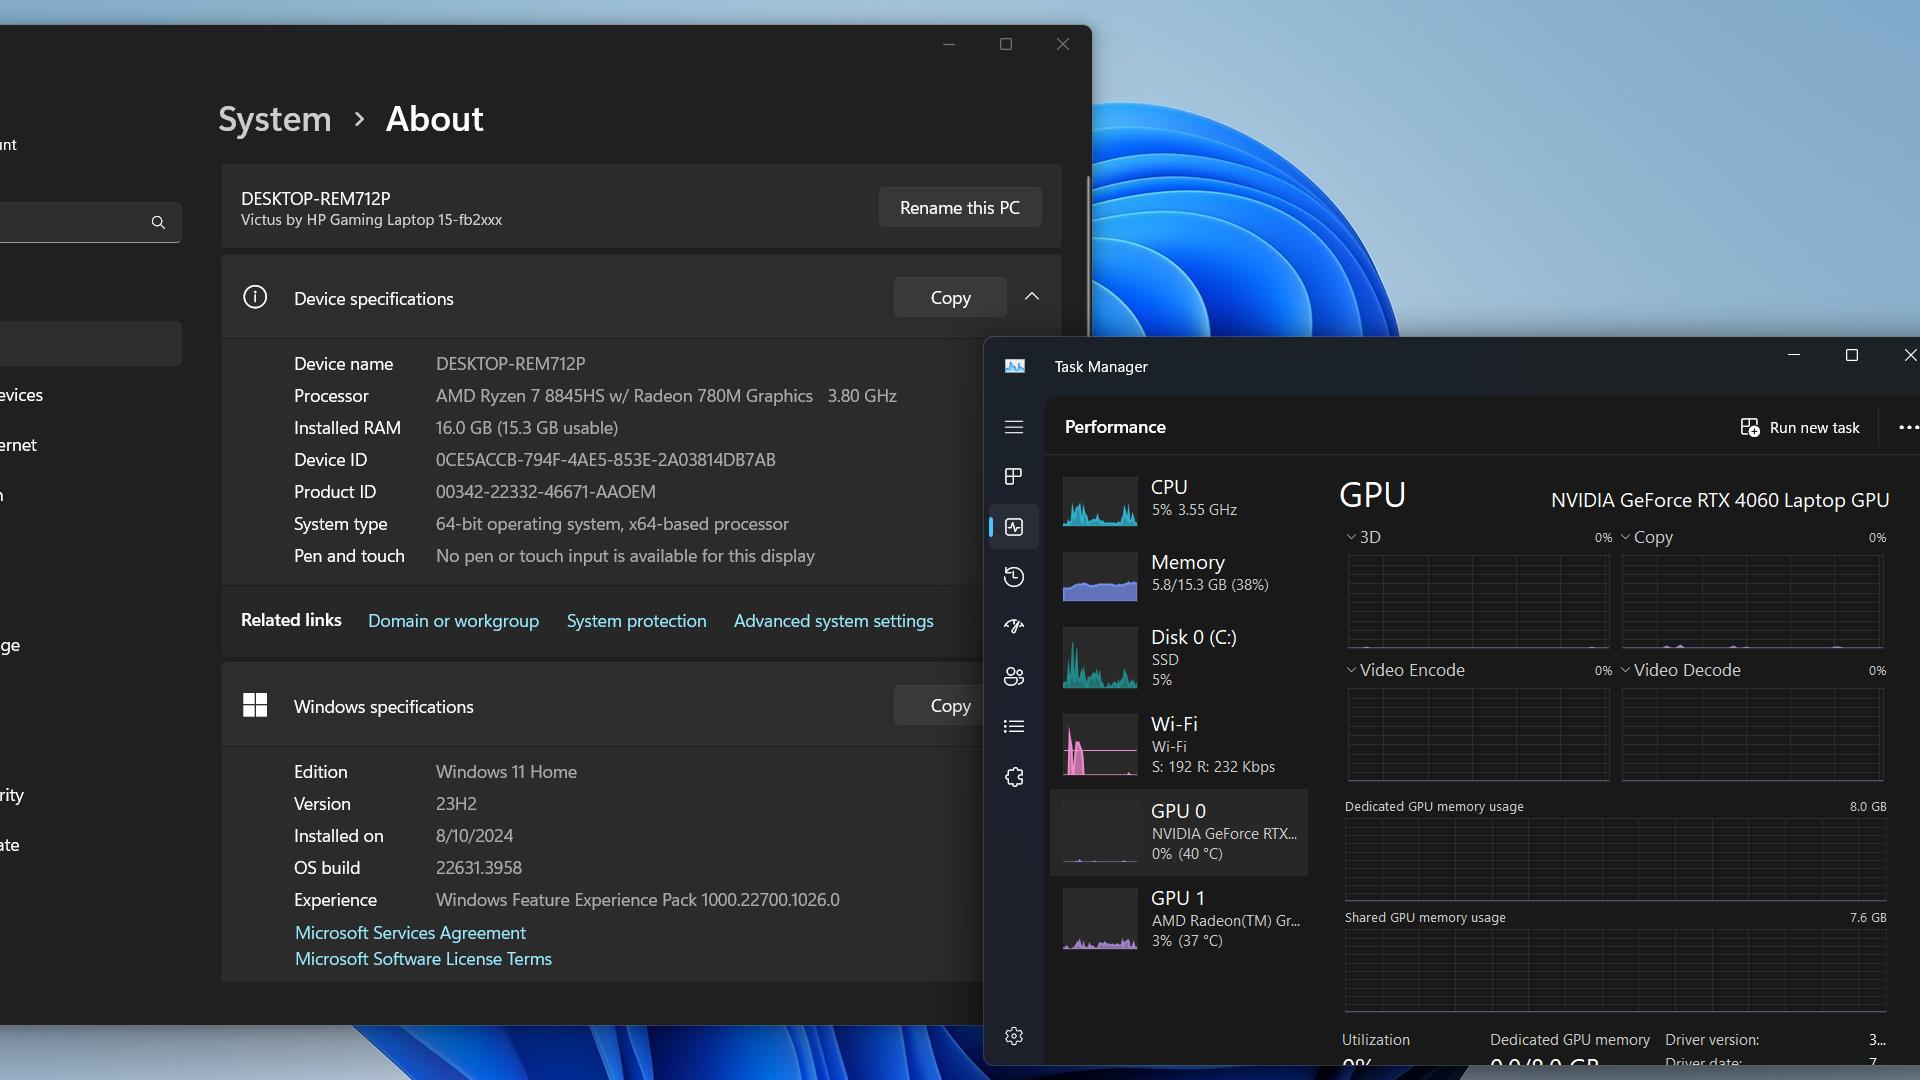Click the System type value 64-bit operating system
This screenshot has width=1920, height=1080.
coord(612,524)
